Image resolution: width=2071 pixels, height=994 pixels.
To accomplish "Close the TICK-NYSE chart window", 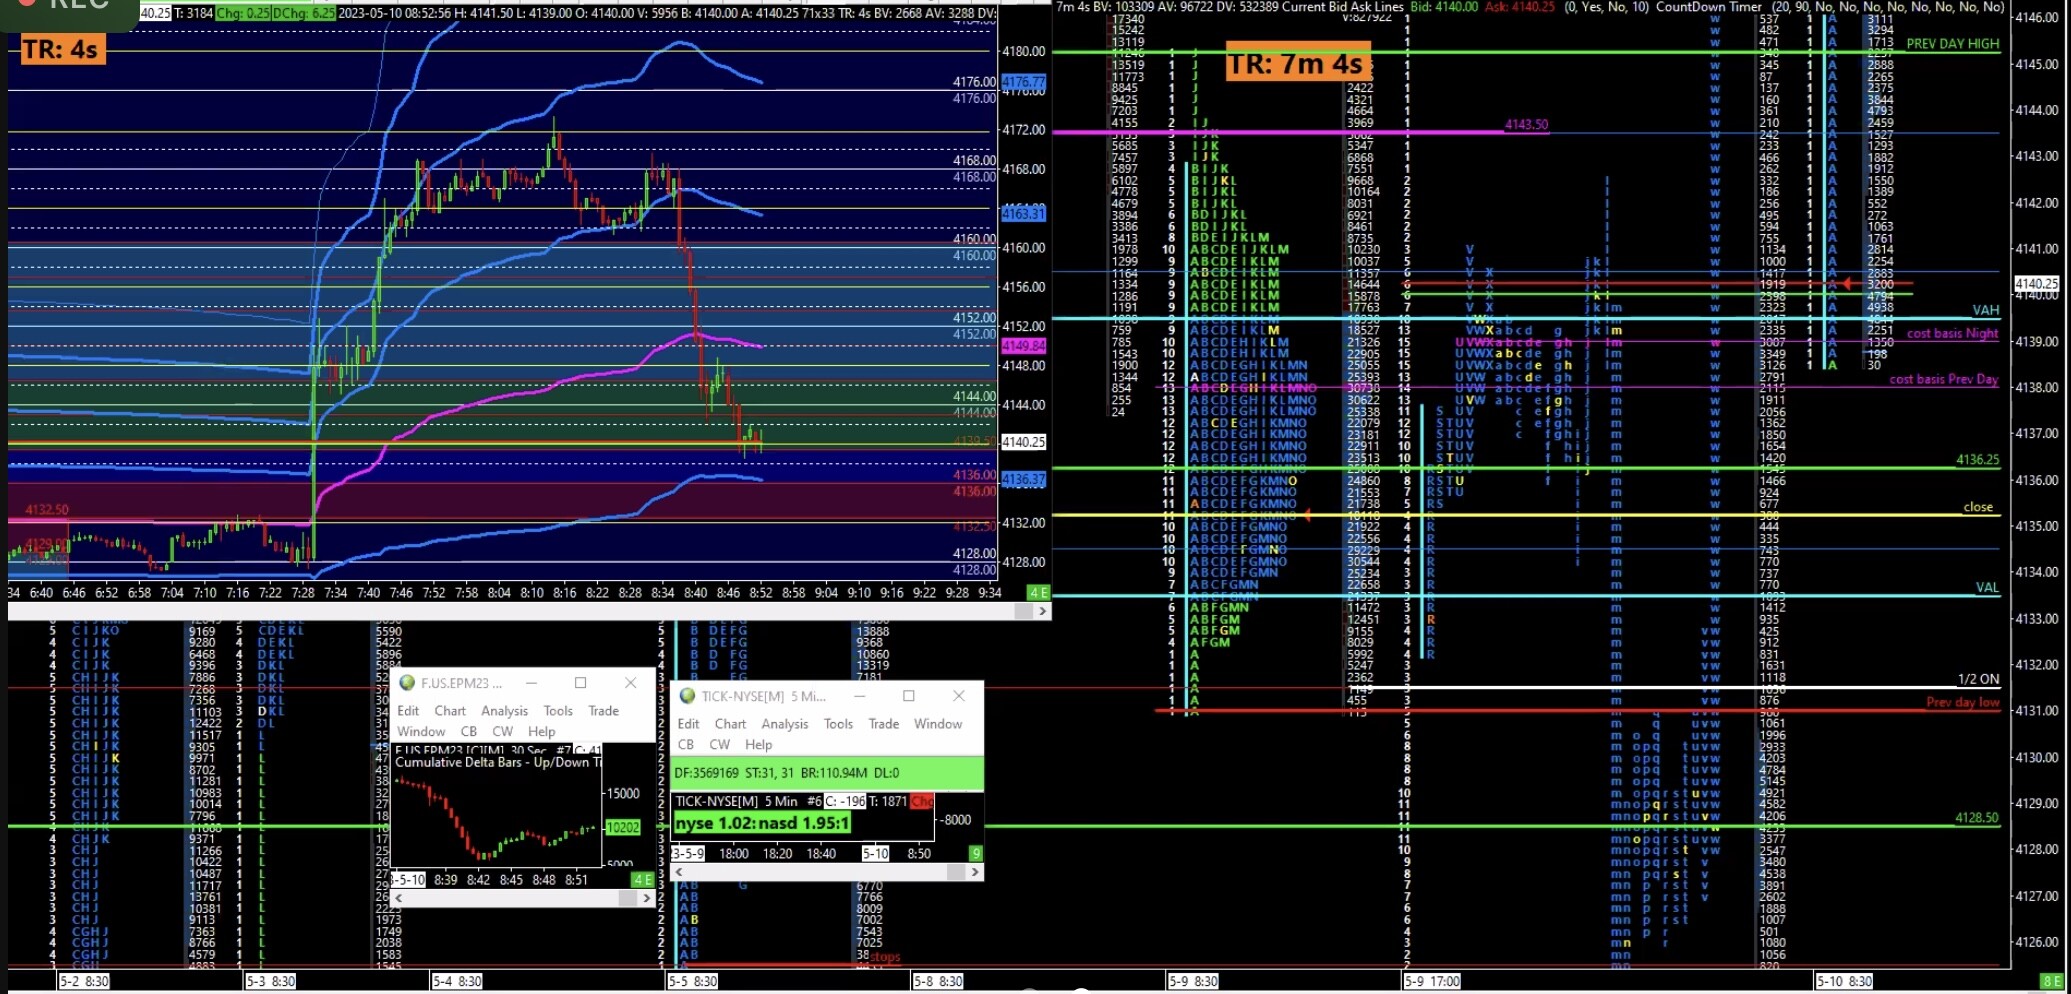I will [x=958, y=696].
